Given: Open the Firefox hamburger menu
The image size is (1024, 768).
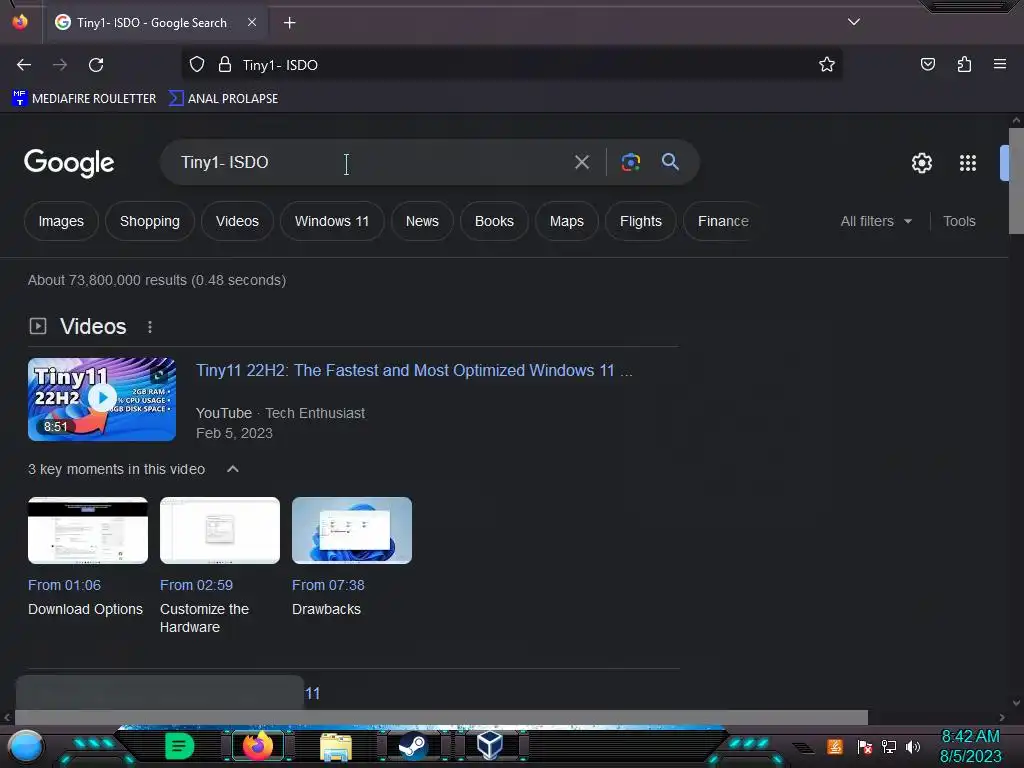Looking at the screenshot, I should pyautogui.click(x=999, y=64).
